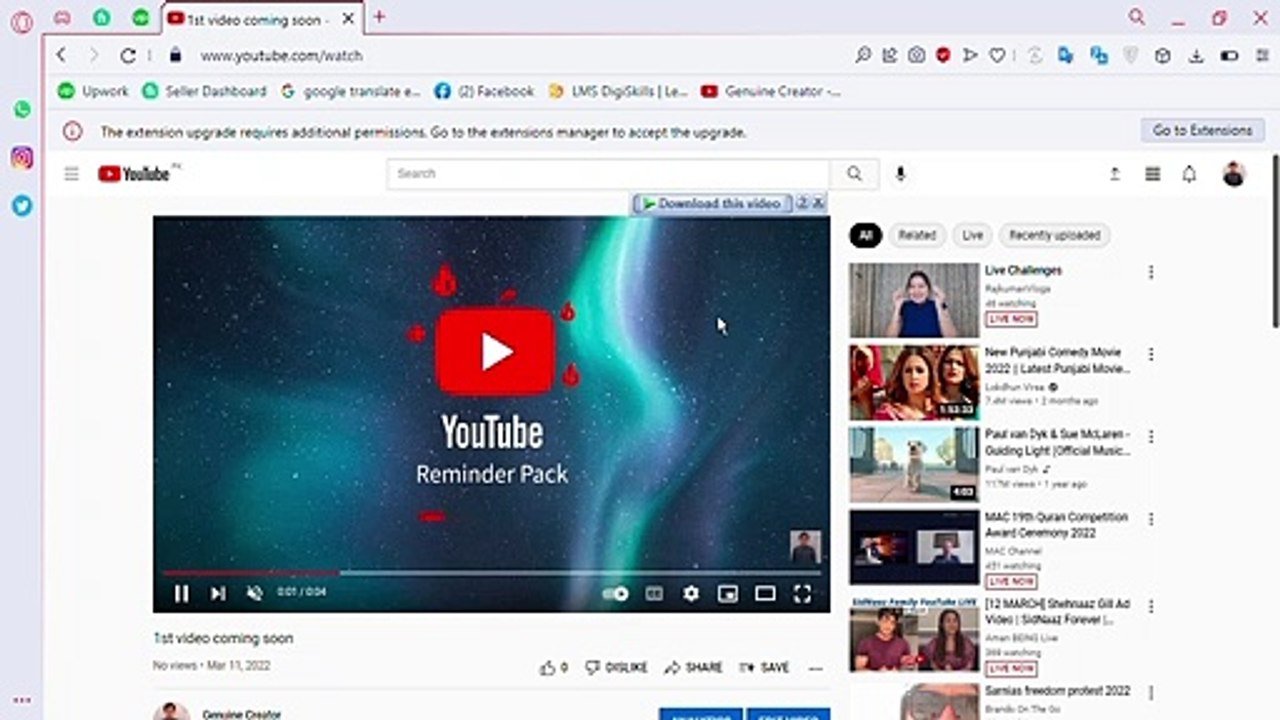The width and height of the screenshot is (1280, 720).
Task: Open the Facebook bookmark
Action: pyautogui.click(x=484, y=91)
